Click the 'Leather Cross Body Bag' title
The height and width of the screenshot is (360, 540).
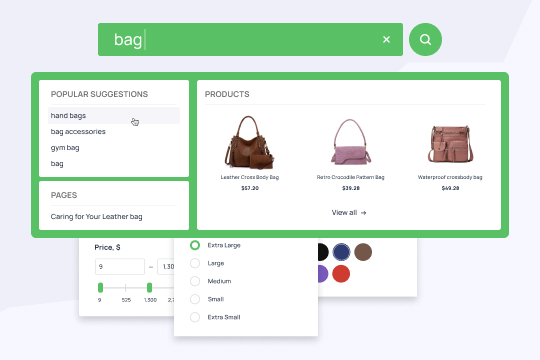250,177
